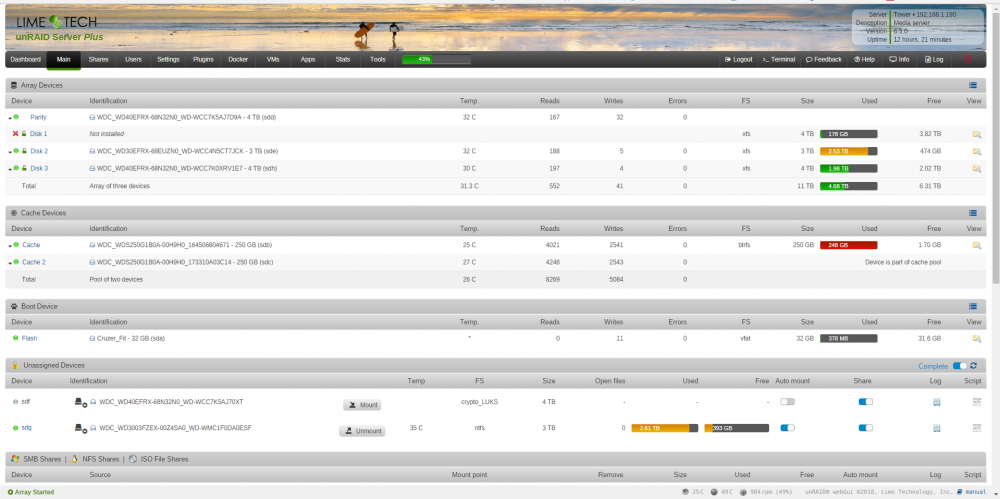This screenshot has height=499, width=1000.
Task: Click Logout in the top bar
Action: (739, 59)
